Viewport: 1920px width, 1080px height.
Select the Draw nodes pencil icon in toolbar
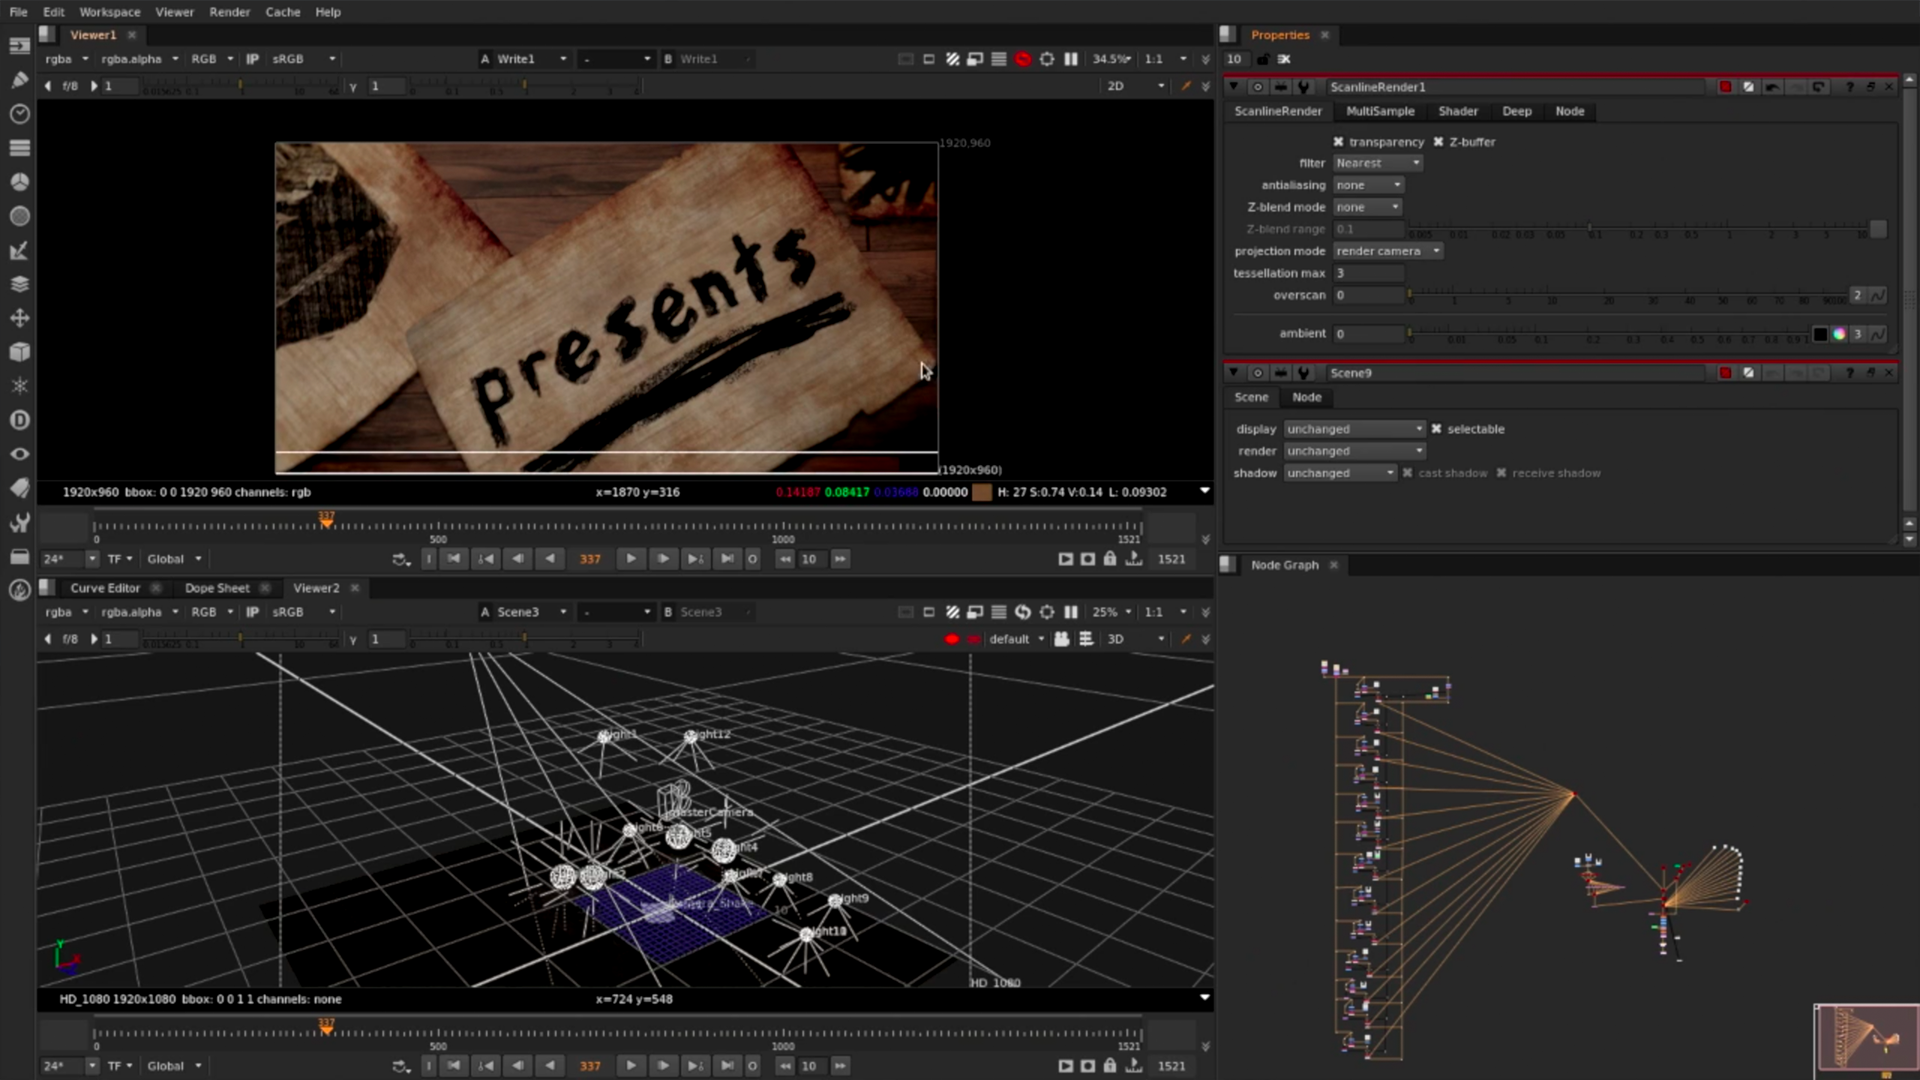pos(19,81)
